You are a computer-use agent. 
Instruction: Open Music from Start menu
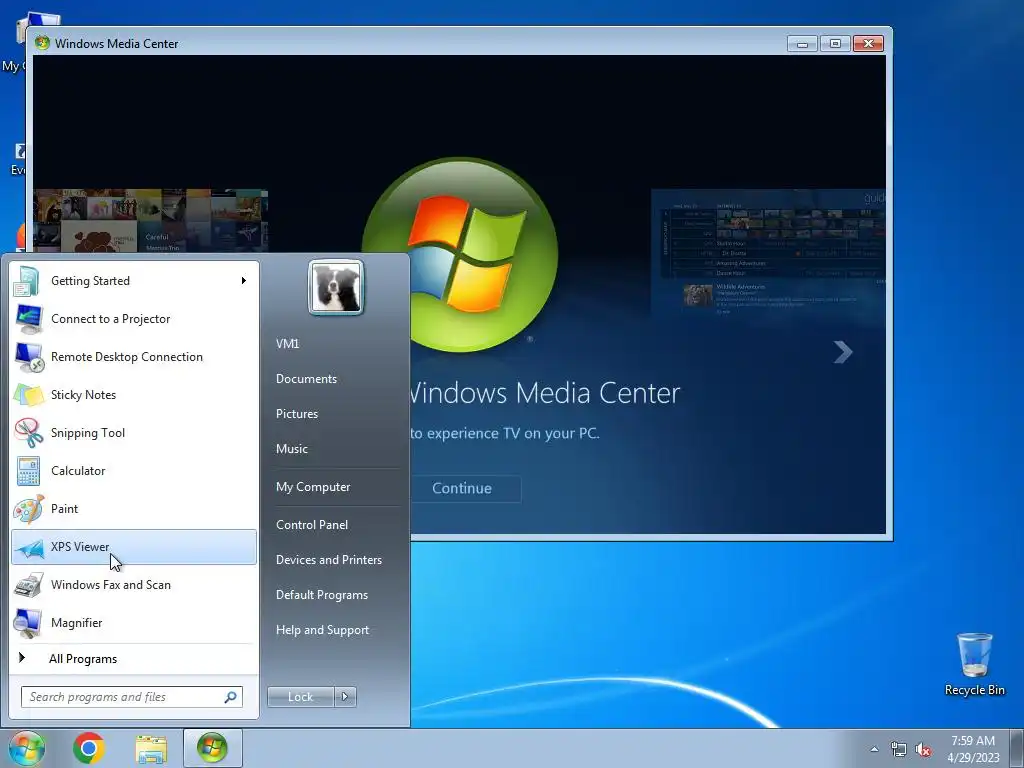click(x=291, y=449)
